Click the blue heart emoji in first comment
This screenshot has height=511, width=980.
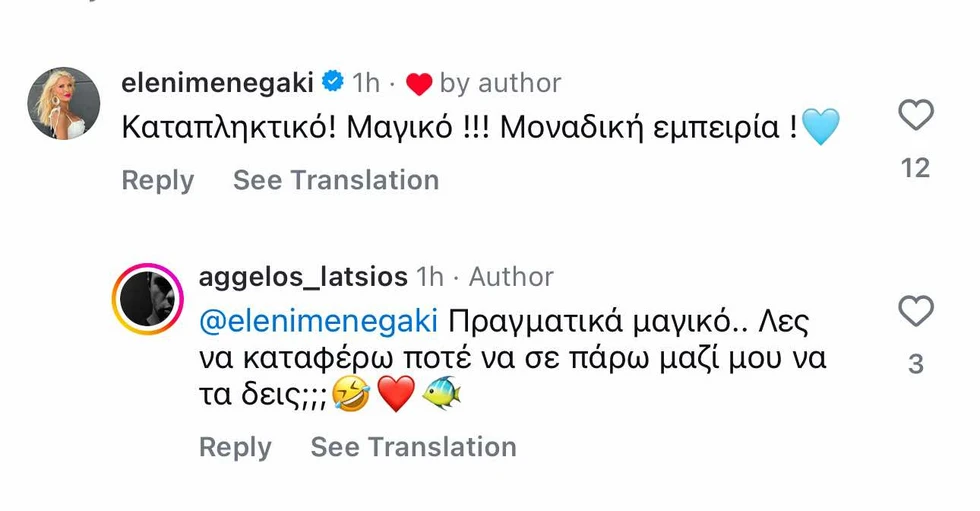pos(820,128)
